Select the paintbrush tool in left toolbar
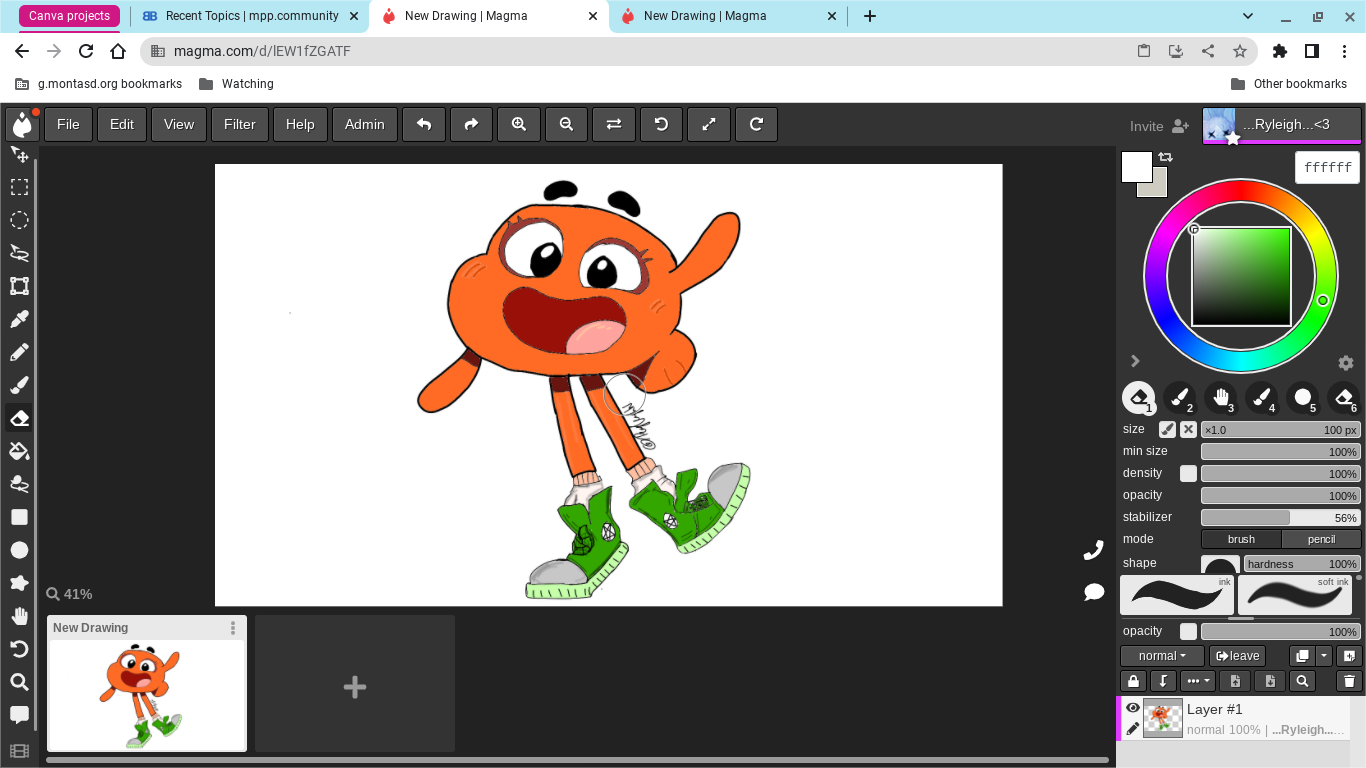Viewport: 1366px width, 768px height. coord(19,385)
